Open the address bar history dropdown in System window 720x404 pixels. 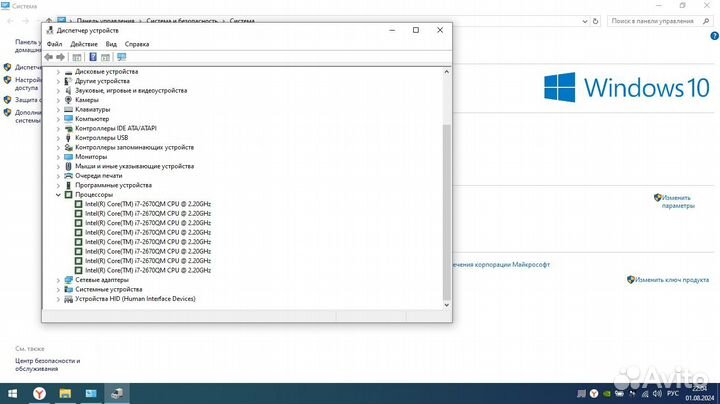pyautogui.click(x=585, y=21)
